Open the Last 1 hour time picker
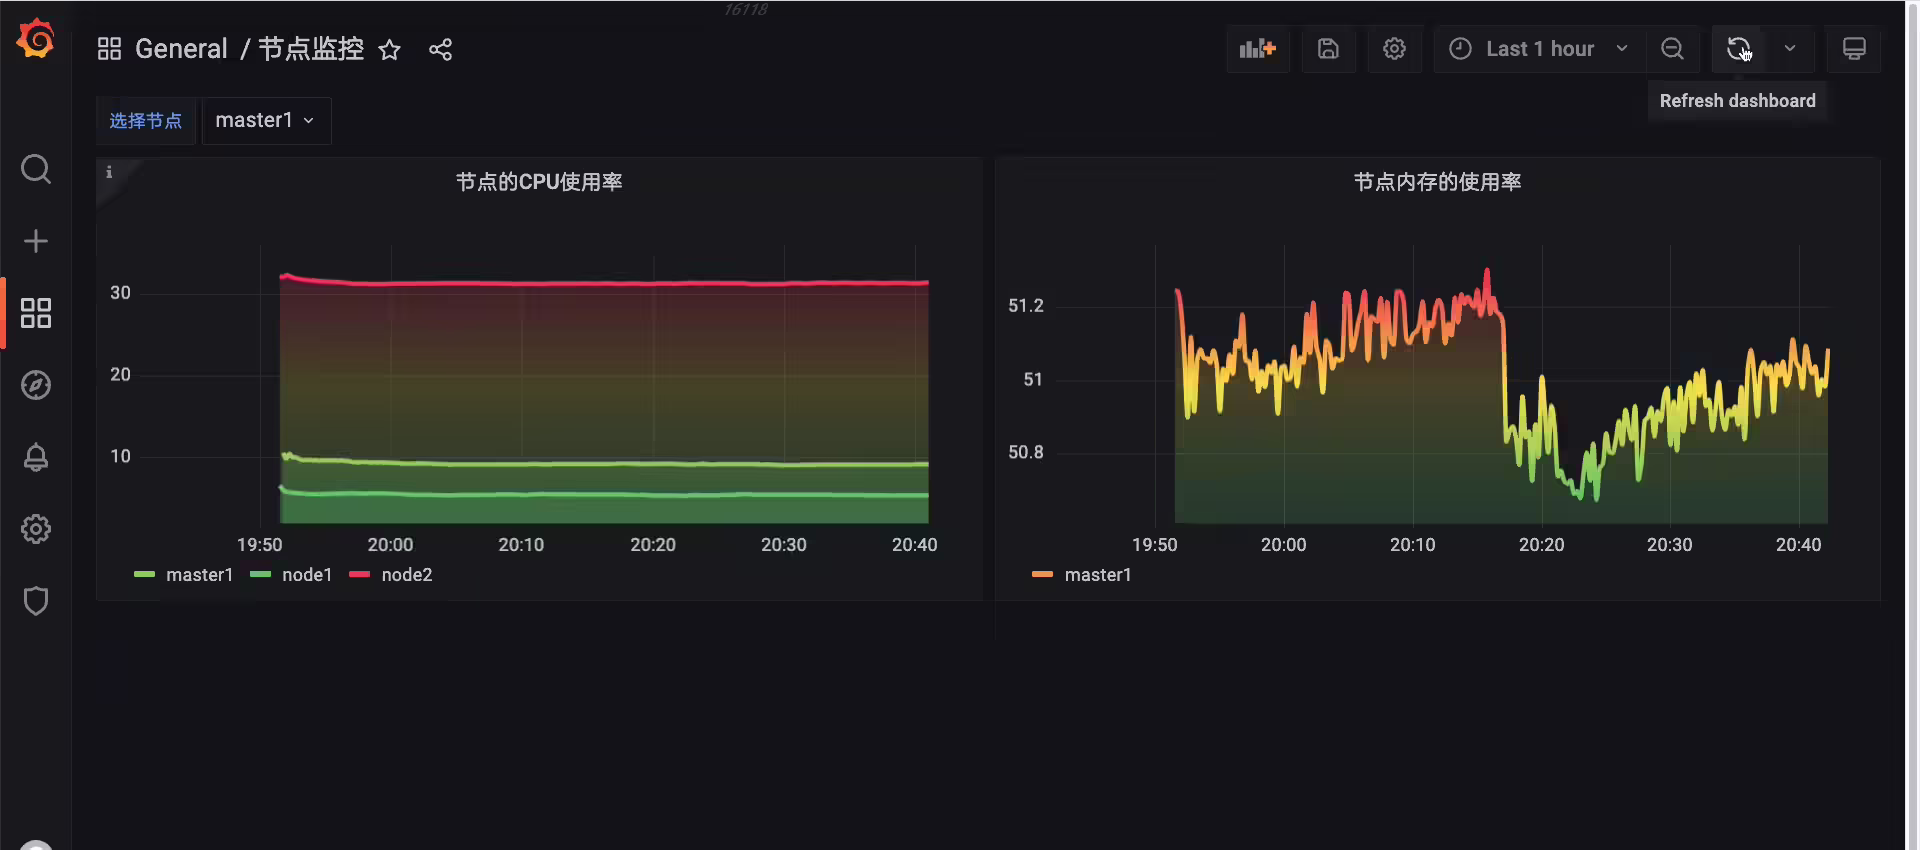The width and height of the screenshot is (1920, 850). pos(1540,49)
